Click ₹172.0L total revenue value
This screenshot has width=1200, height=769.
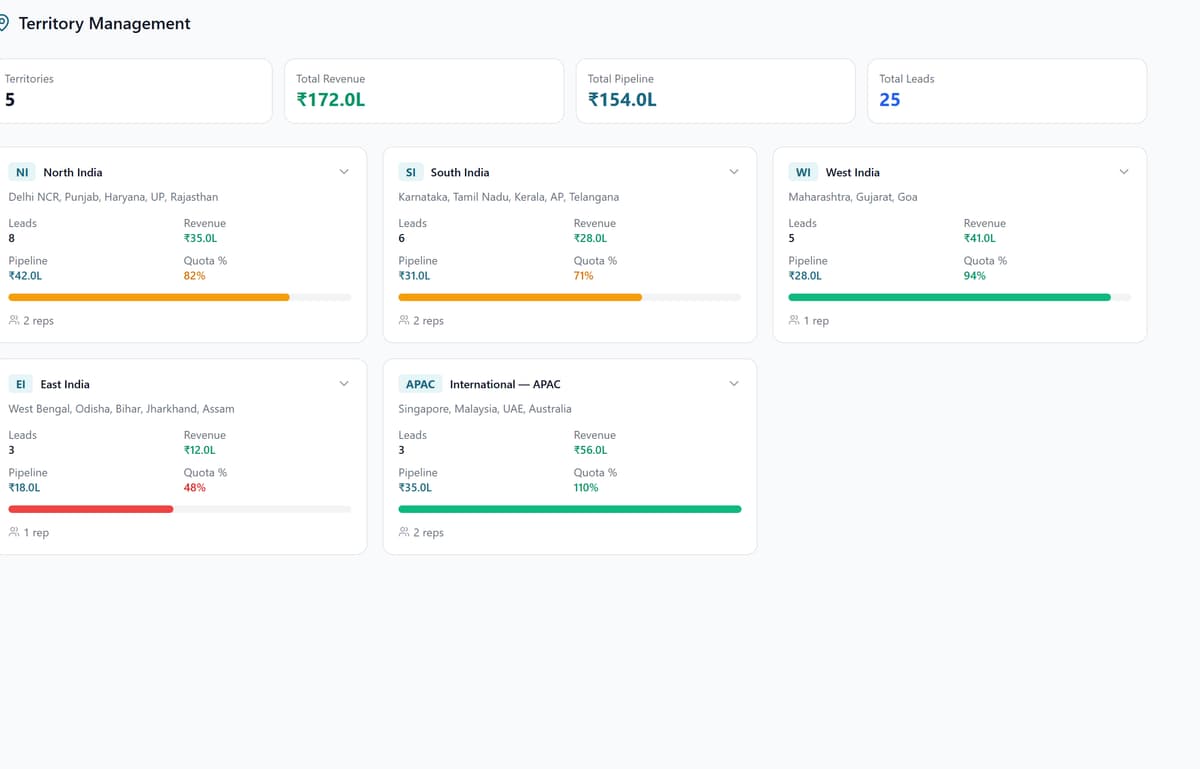(331, 99)
